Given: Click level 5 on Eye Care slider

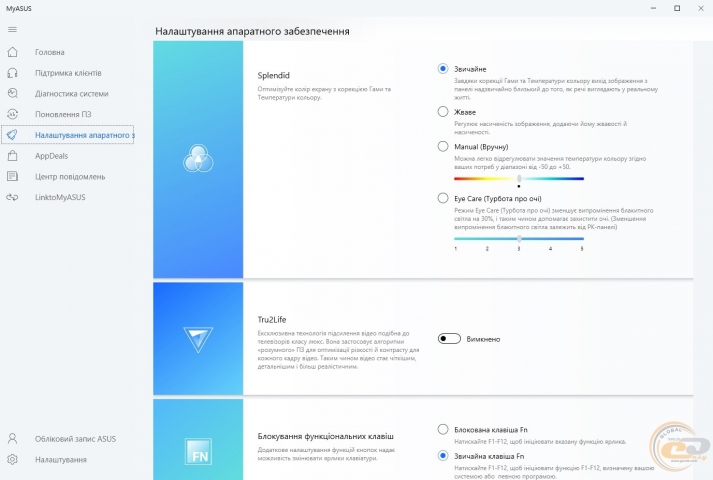Looking at the screenshot, I should click(x=582, y=249).
